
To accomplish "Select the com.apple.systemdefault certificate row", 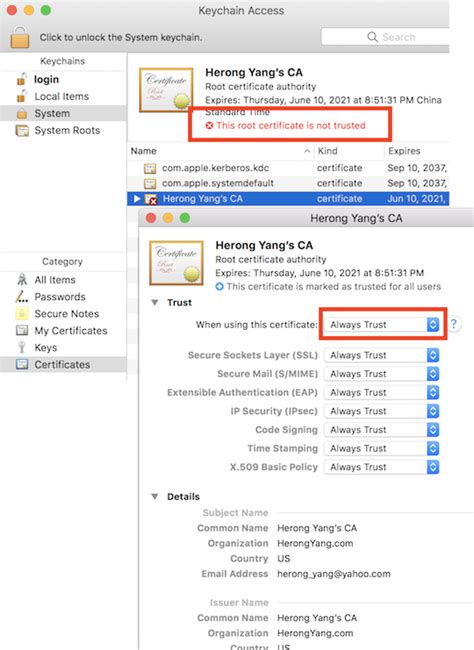I will pyautogui.click(x=288, y=183).
